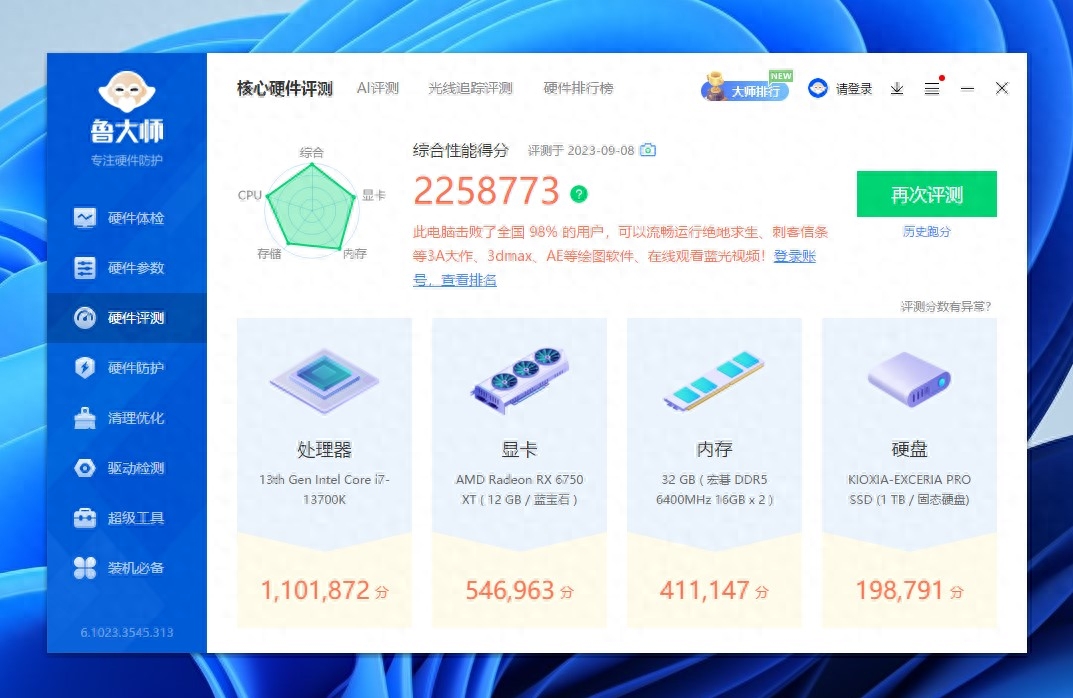Click the hard drive icon
The height and width of the screenshot is (698, 1073).
click(909, 379)
